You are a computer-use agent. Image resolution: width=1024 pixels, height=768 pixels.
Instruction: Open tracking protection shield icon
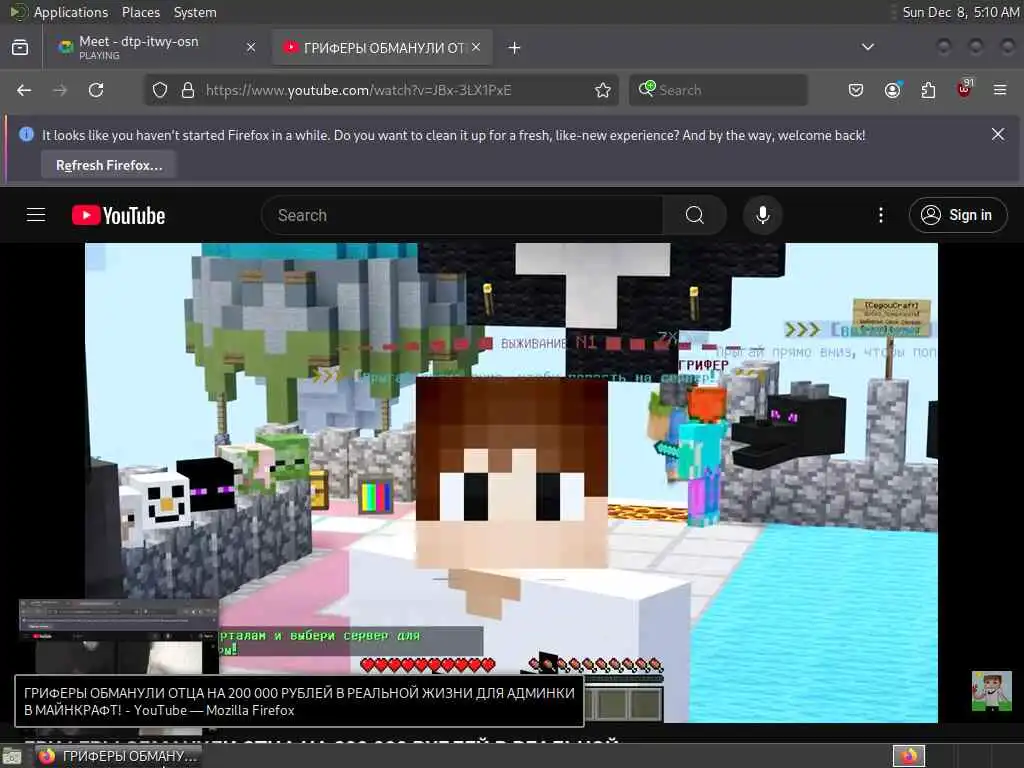point(160,90)
